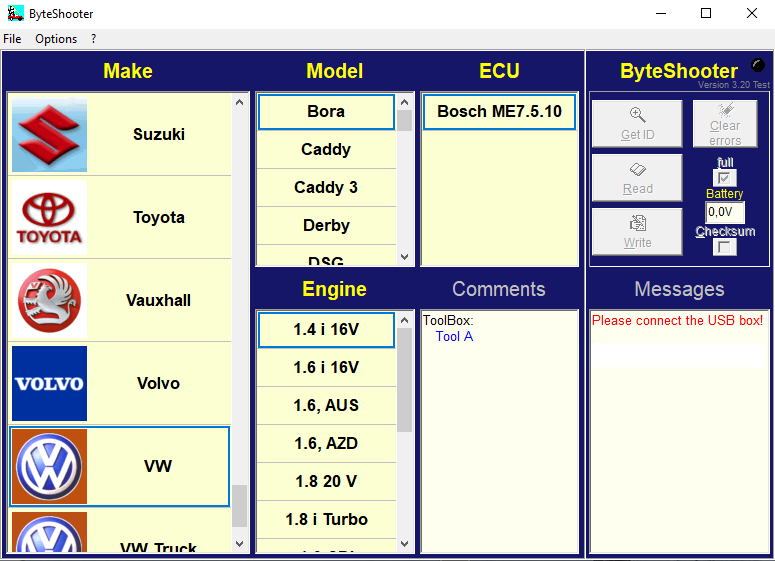Select Bora in the Model list
The height and width of the screenshot is (561, 775).
(x=326, y=112)
